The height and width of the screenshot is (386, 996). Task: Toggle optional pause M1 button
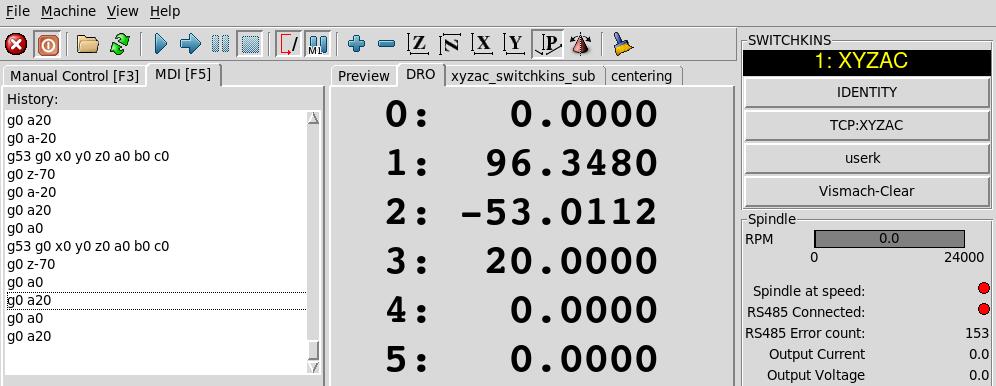click(x=318, y=44)
